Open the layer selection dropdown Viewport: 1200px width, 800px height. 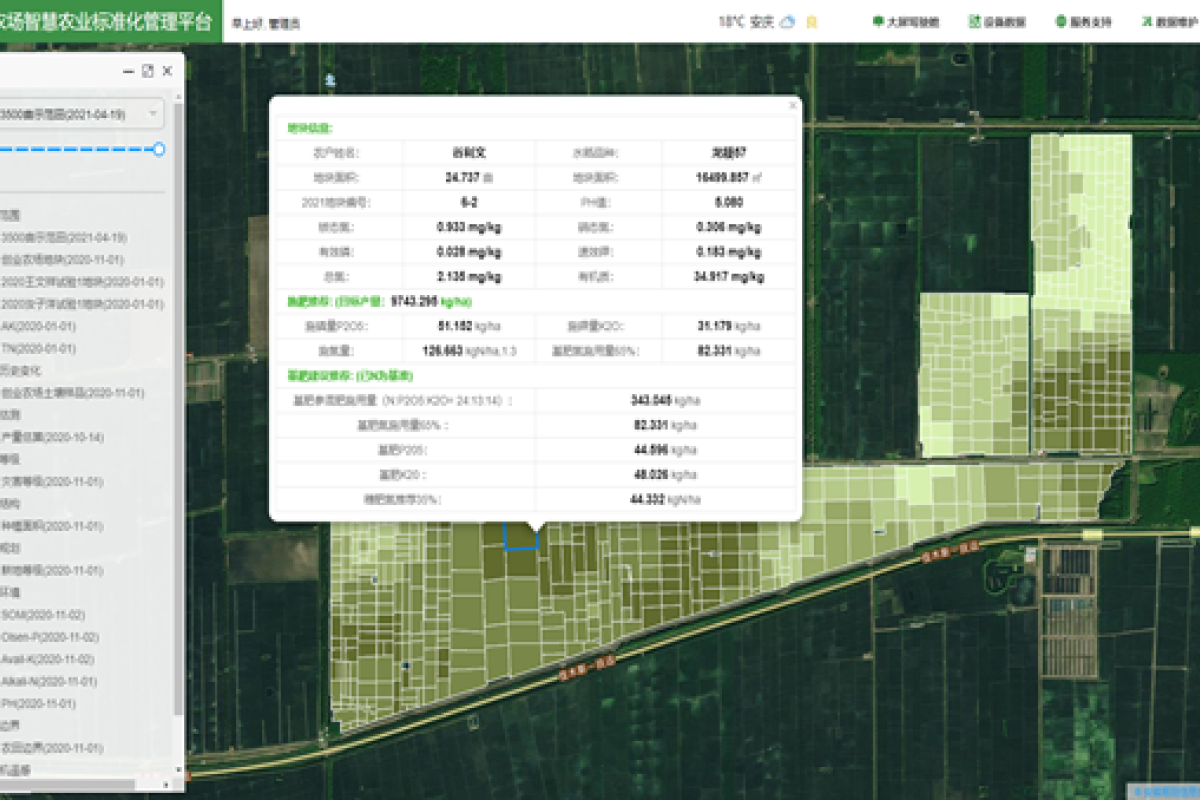coord(152,114)
